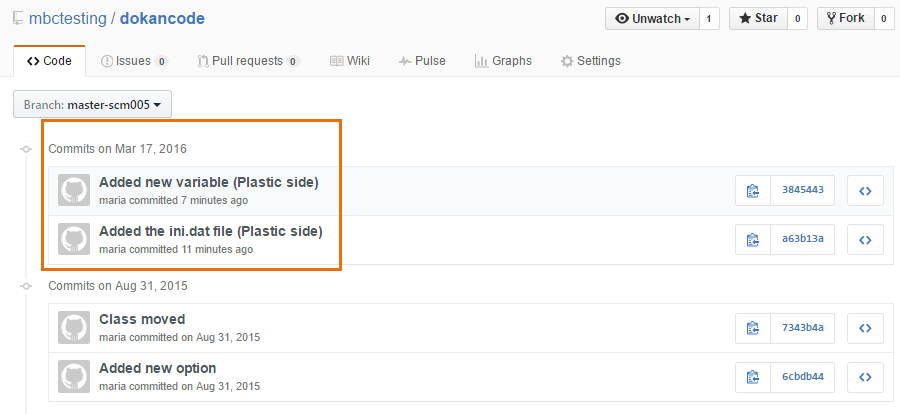The height and width of the screenshot is (414, 900).
Task: Open 'Added new variable (Plastic side)' commit
Action: pos(208,182)
